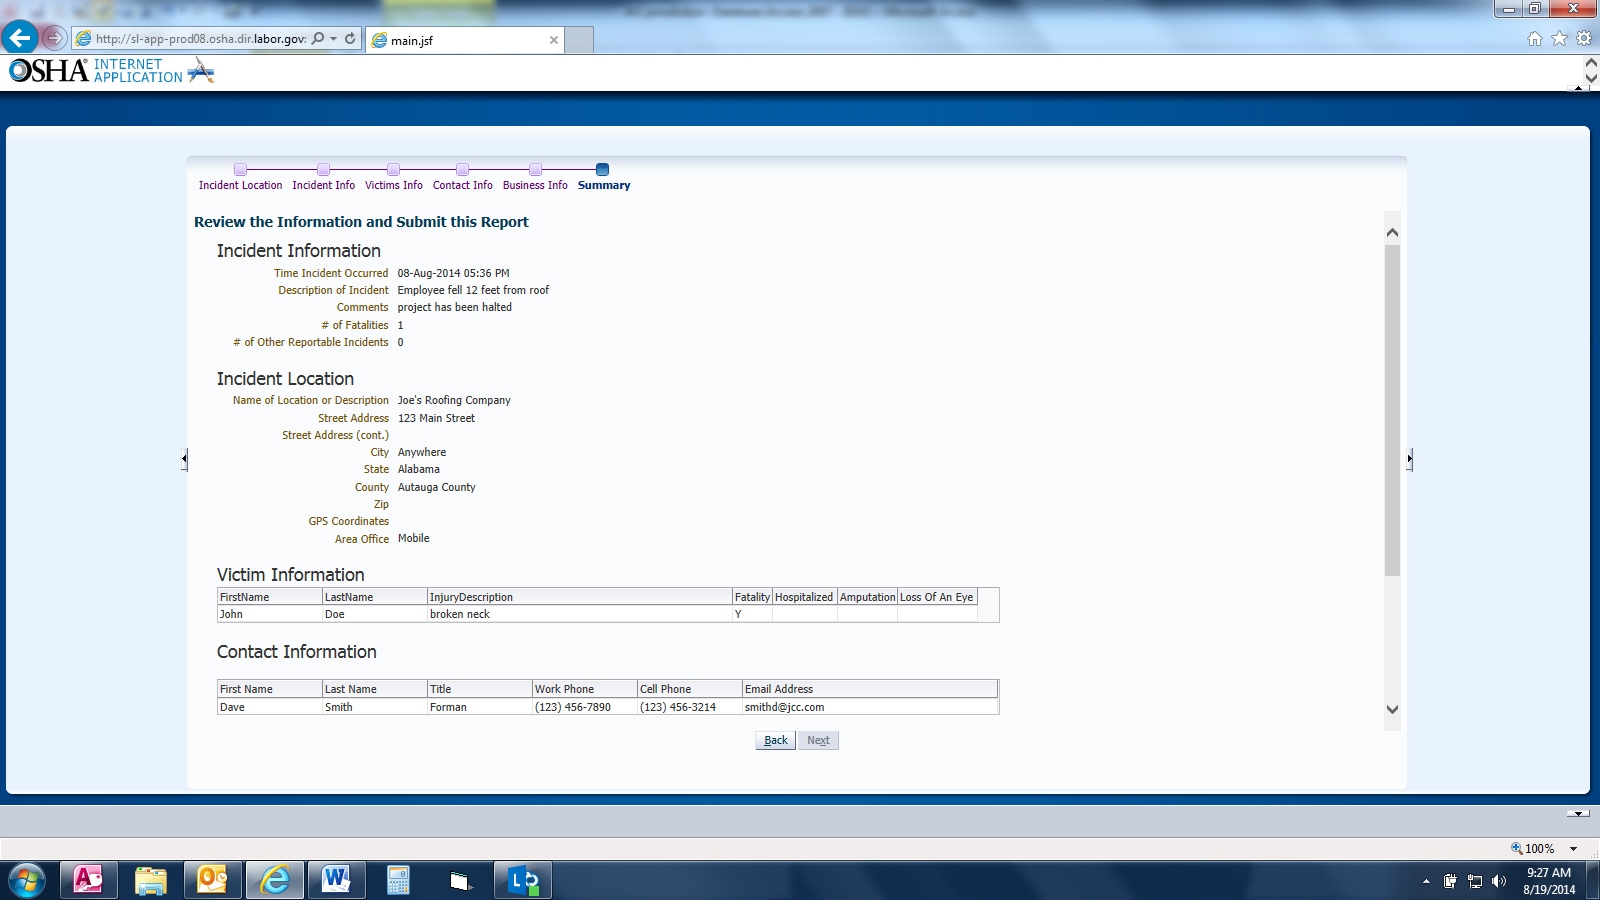Click the email smithd@jcc.com cell

click(x=870, y=707)
